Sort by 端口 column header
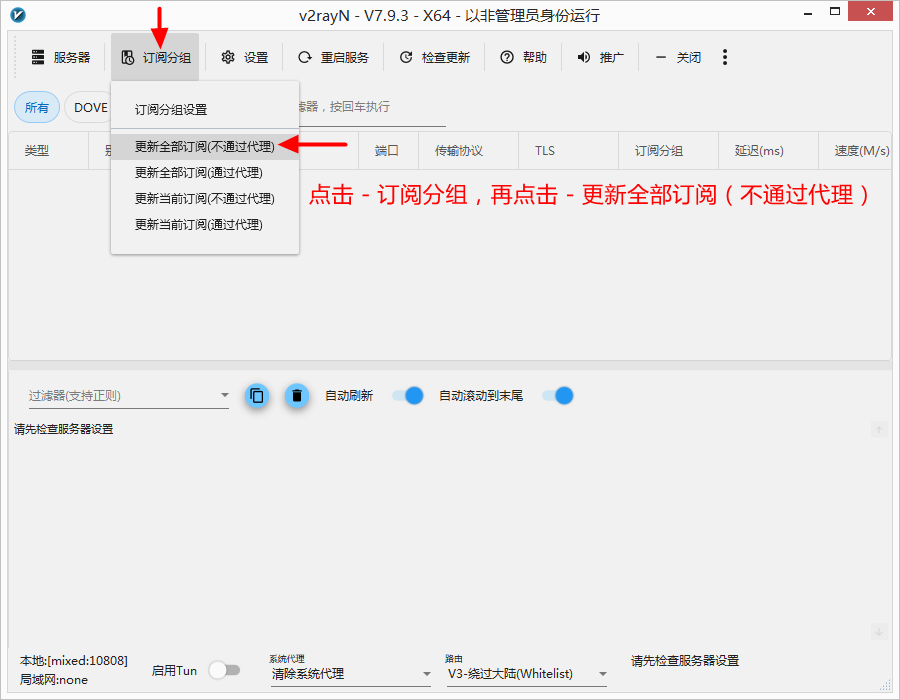The width and height of the screenshot is (900, 700). [388, 151]
